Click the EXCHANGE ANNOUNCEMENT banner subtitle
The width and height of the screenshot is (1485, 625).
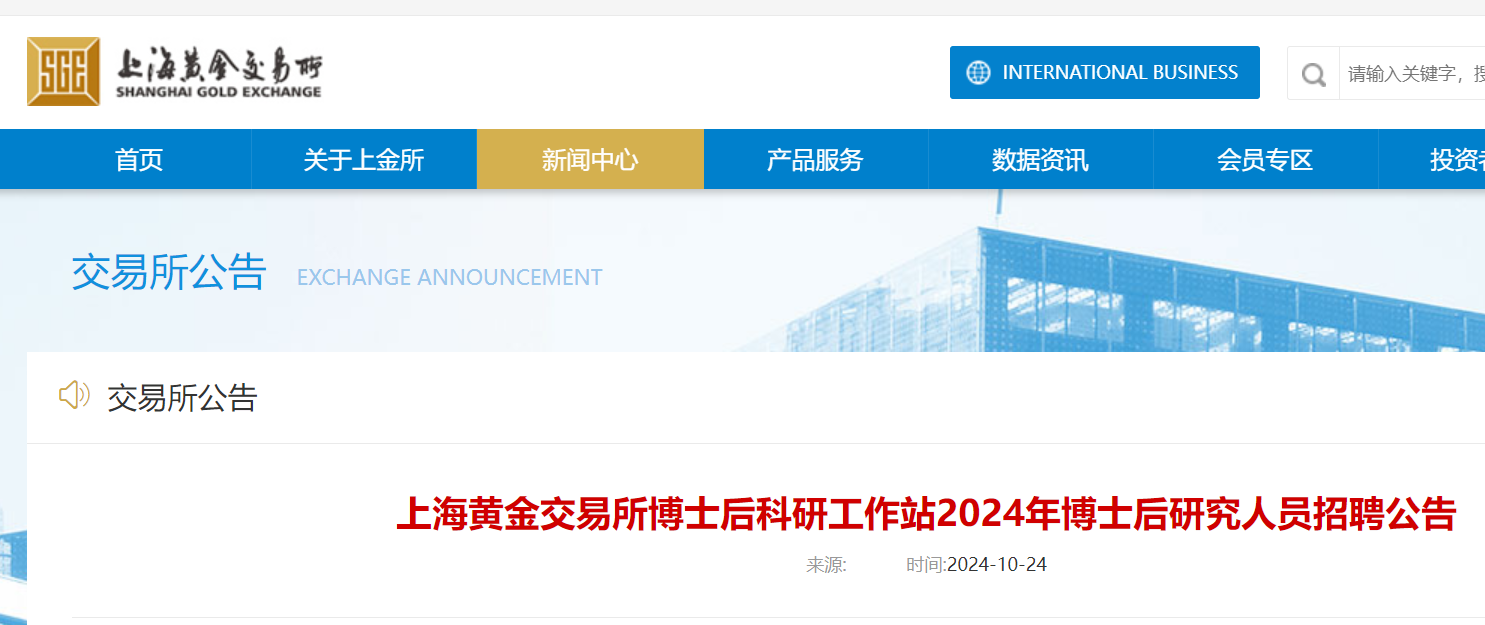[450, 277]
